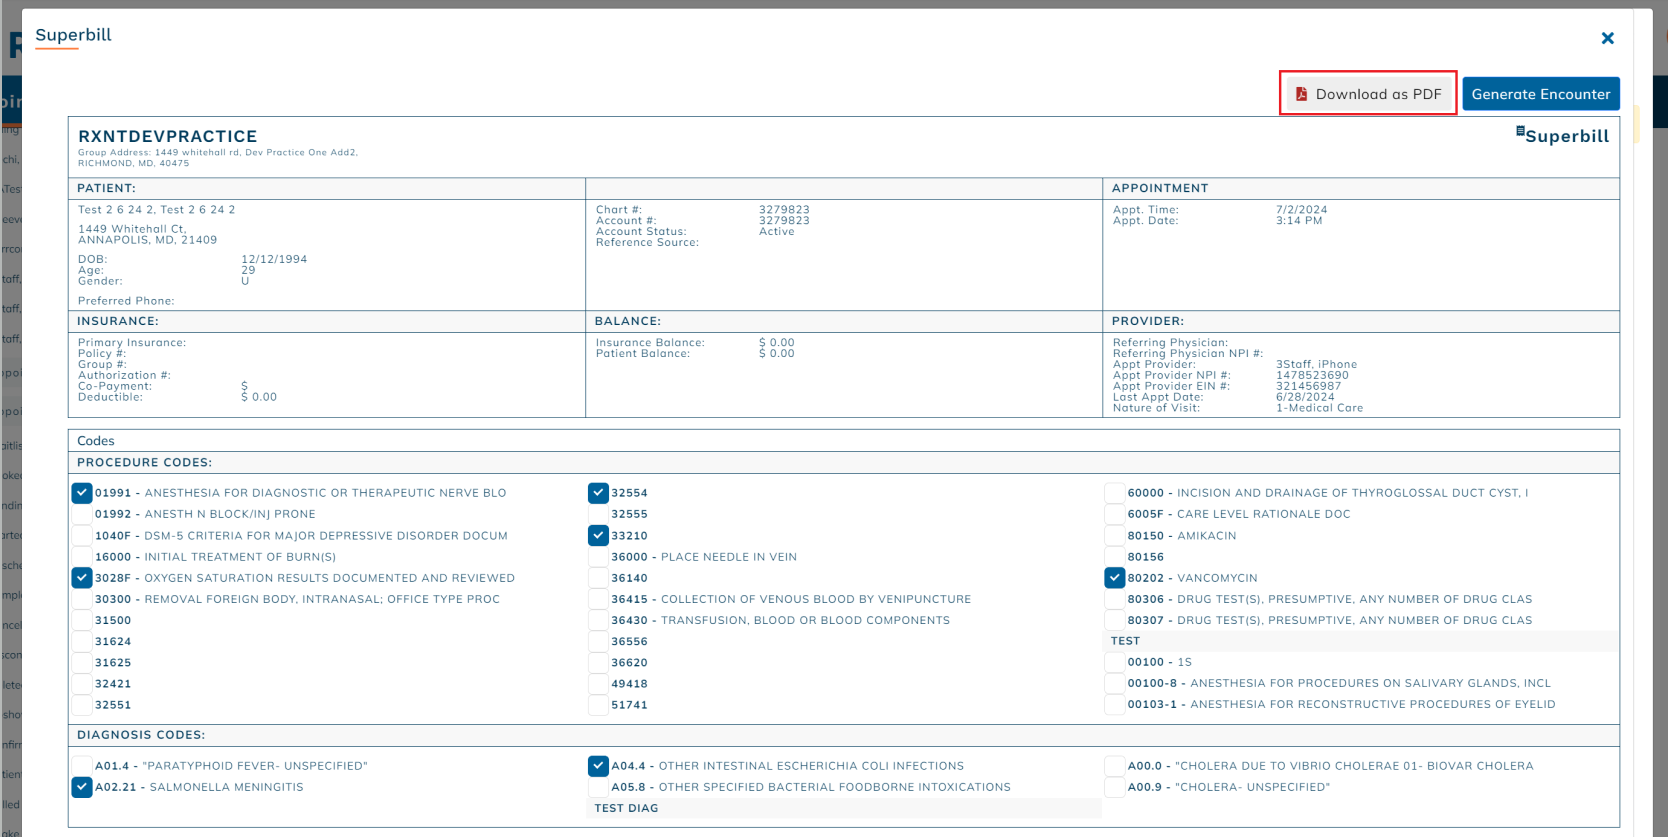Click the appointment date 7/2/2024
Screen dimensions: 1668x837
pyautogui.click(x=1302, y=210)
